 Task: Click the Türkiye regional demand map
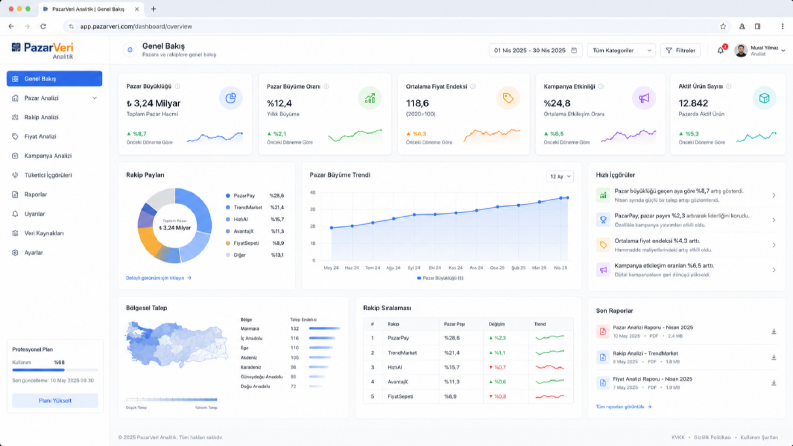pos(176,344)
